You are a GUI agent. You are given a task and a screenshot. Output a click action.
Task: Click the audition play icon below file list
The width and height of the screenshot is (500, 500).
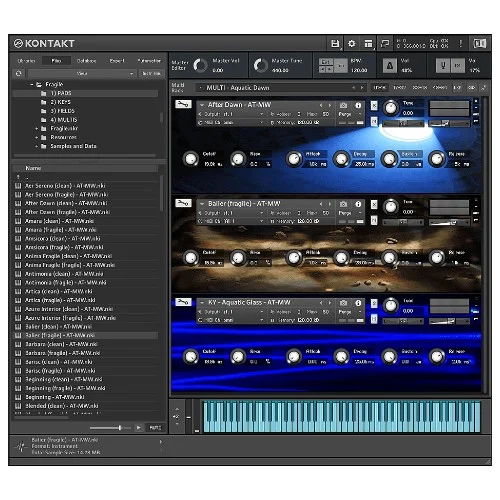[139, 427]
